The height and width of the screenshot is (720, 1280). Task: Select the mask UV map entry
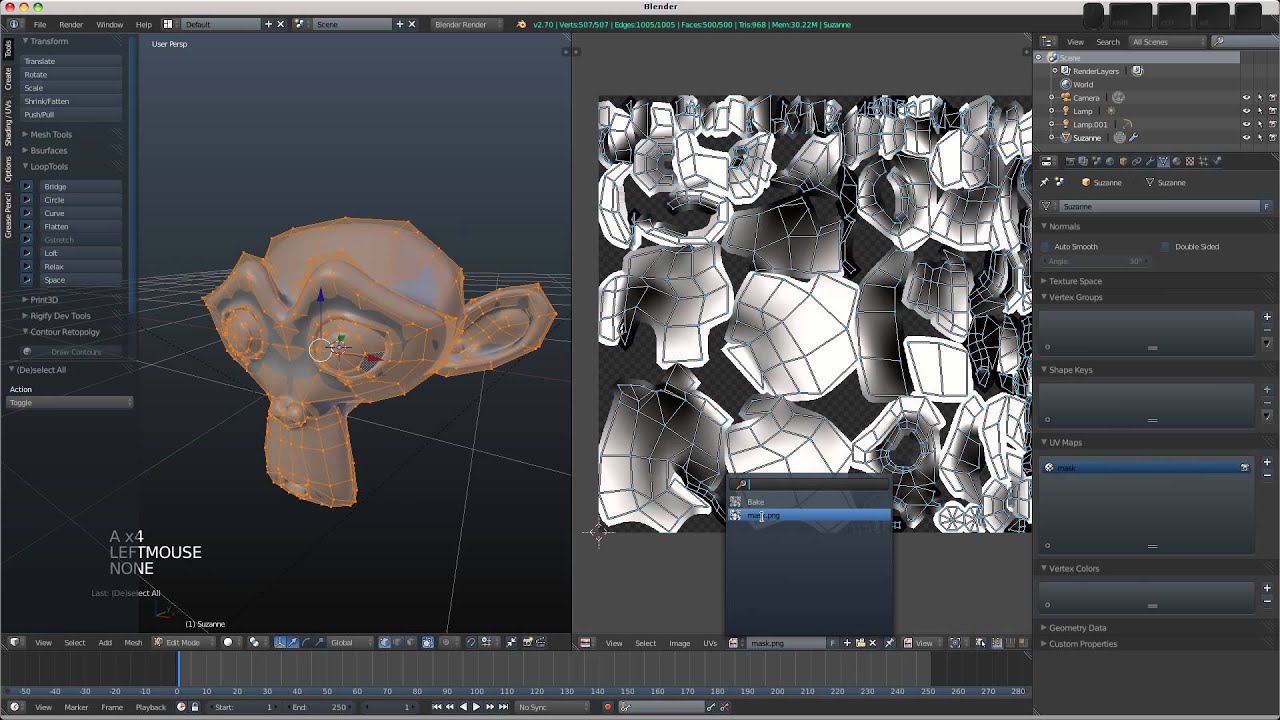[1147, 467]
